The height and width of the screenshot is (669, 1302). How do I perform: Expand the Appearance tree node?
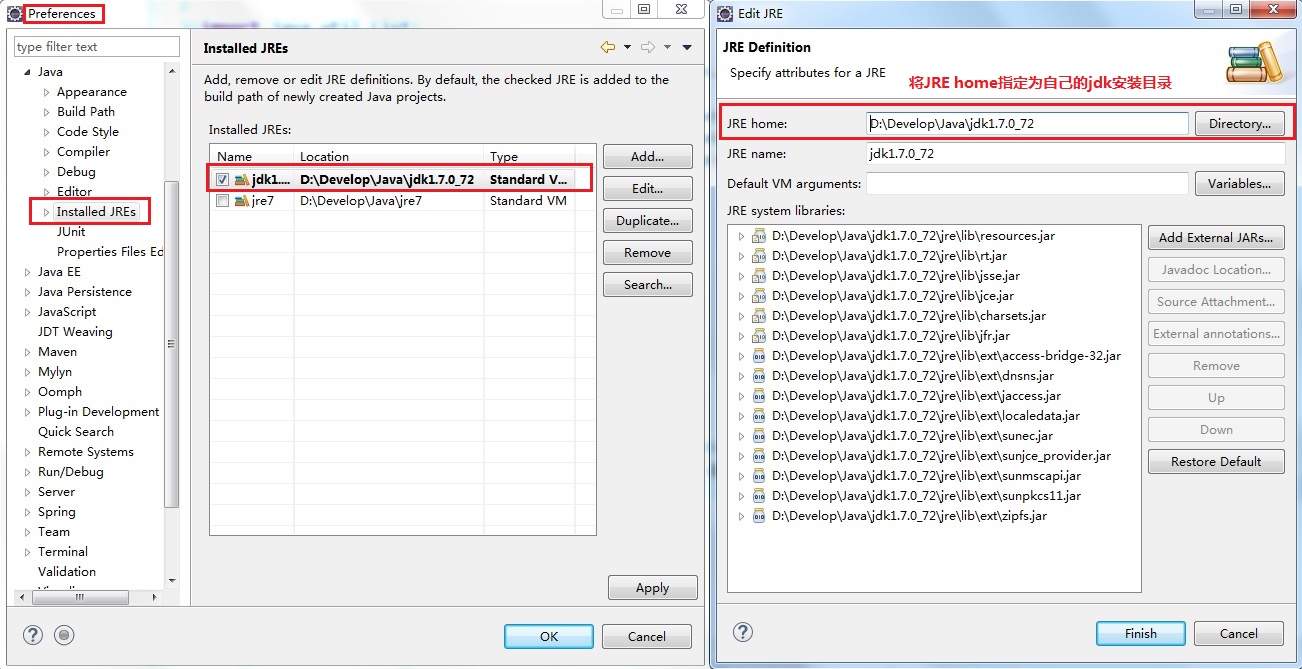pos(46,92)
